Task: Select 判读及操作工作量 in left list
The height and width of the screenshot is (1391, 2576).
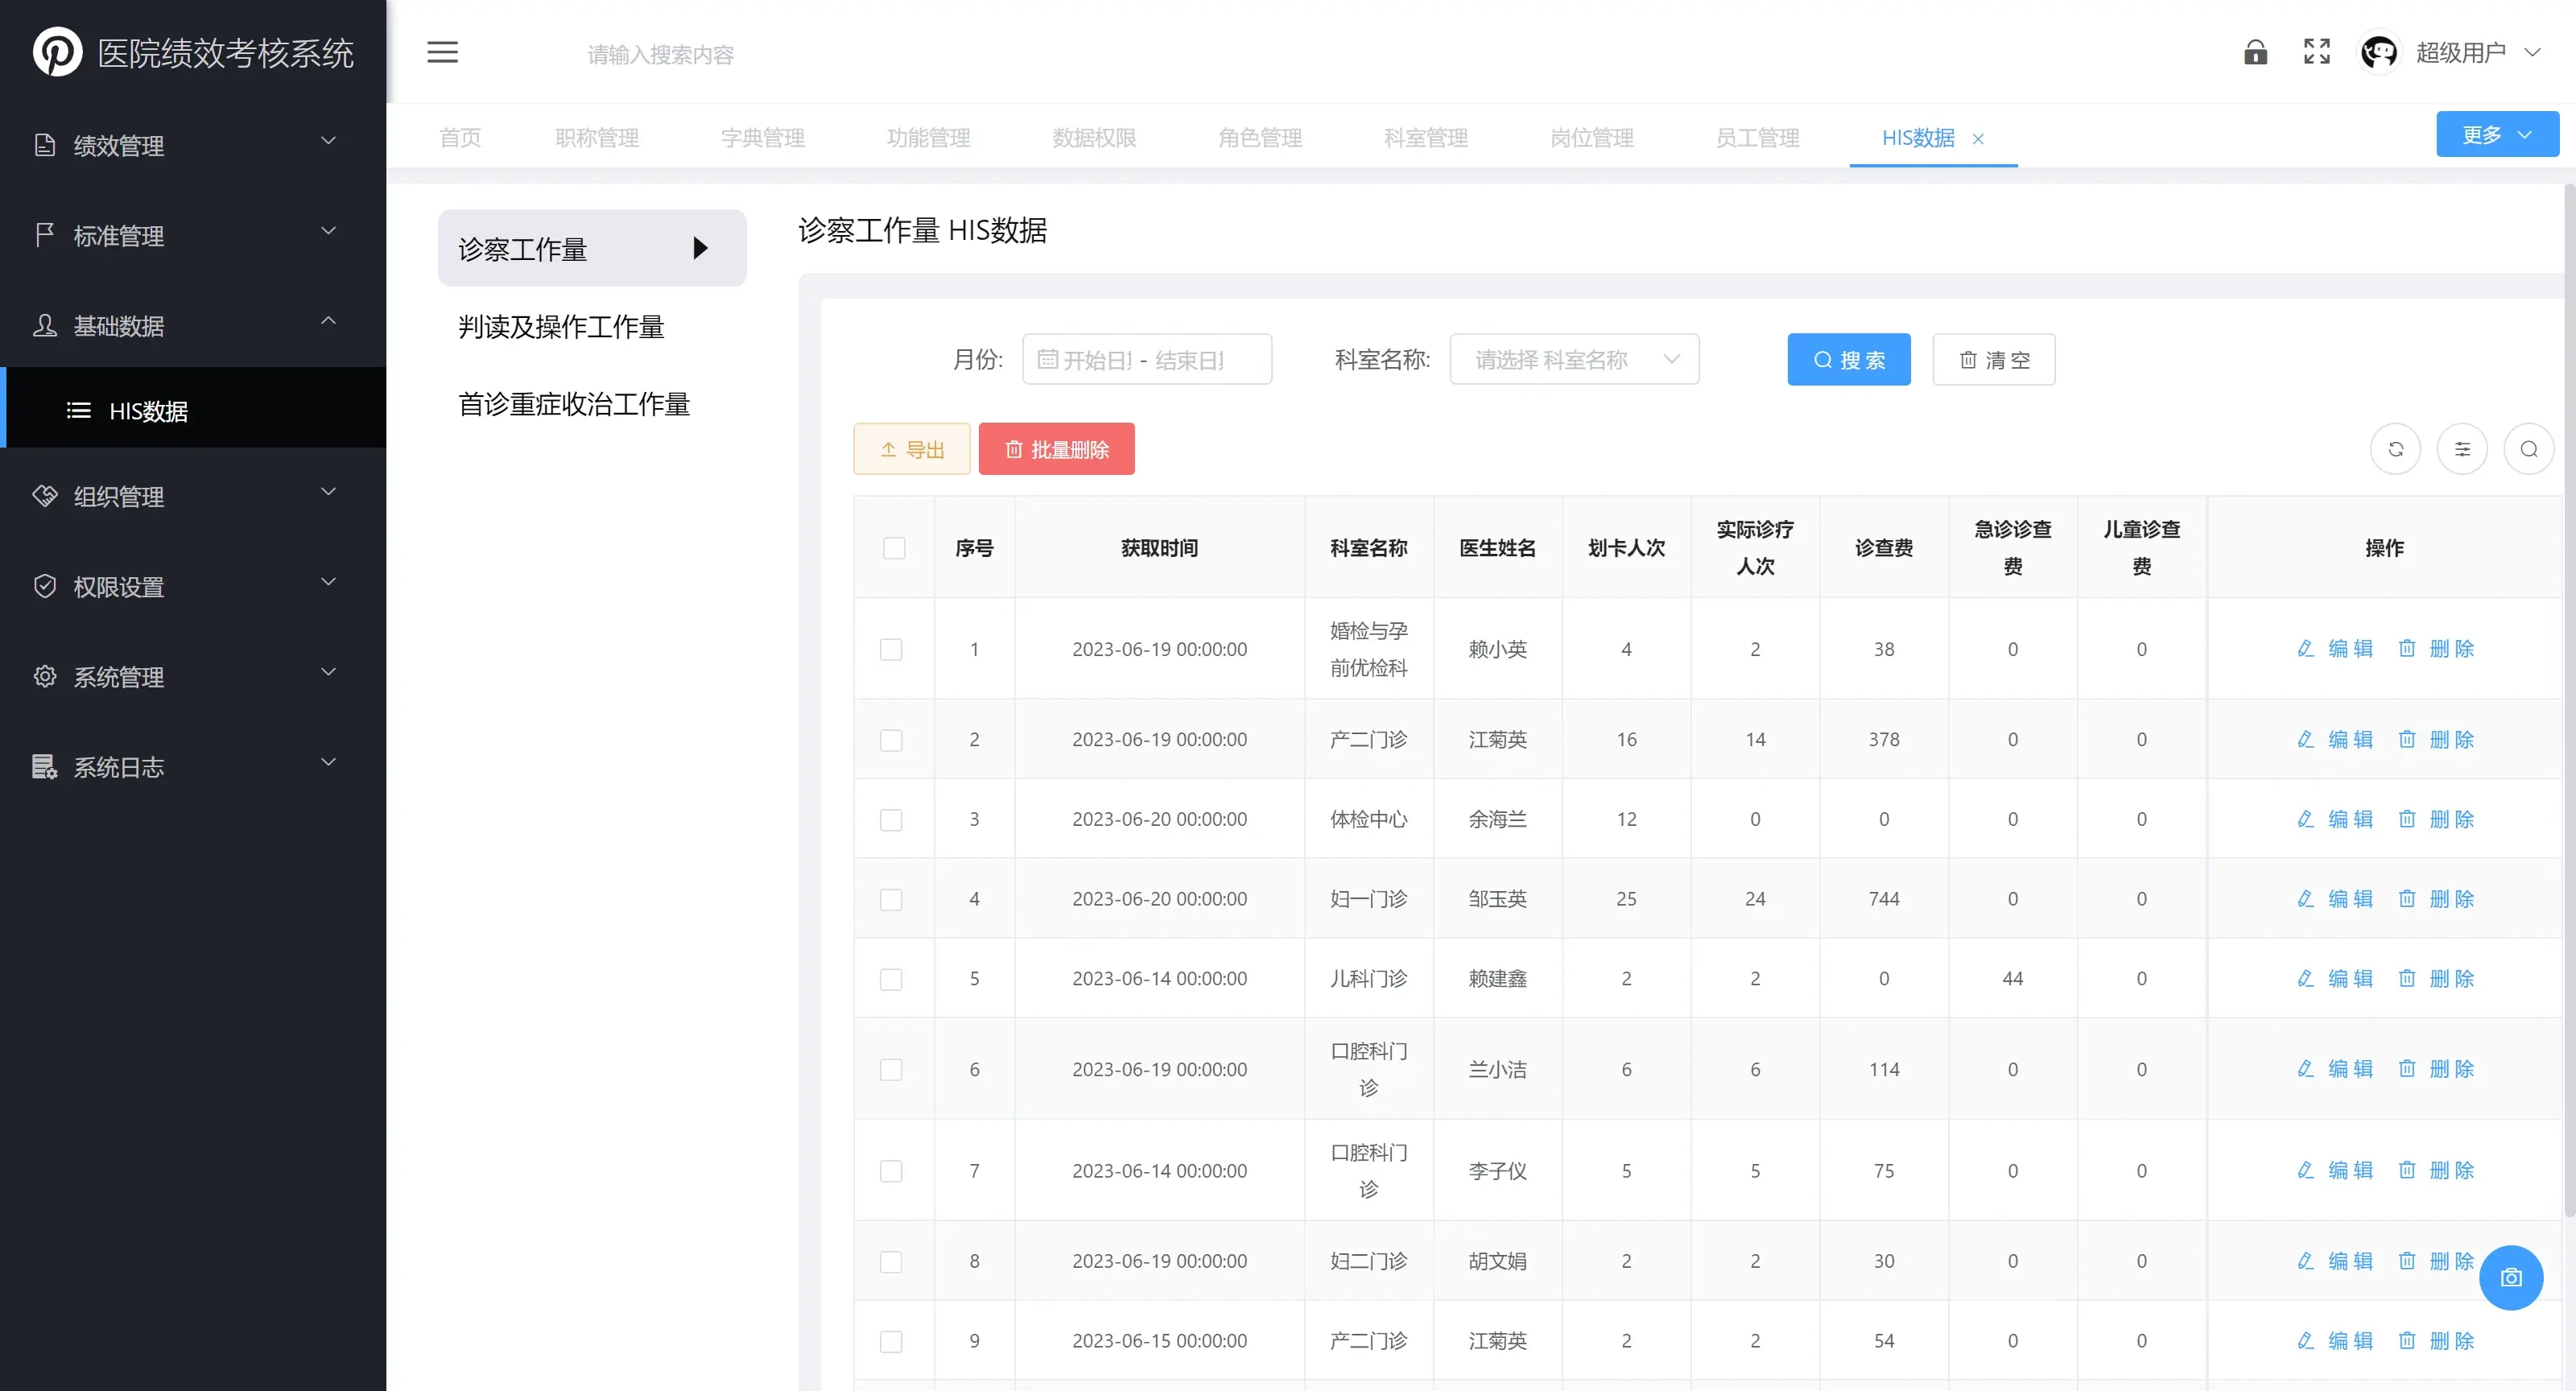Action: tap(592, 326)
